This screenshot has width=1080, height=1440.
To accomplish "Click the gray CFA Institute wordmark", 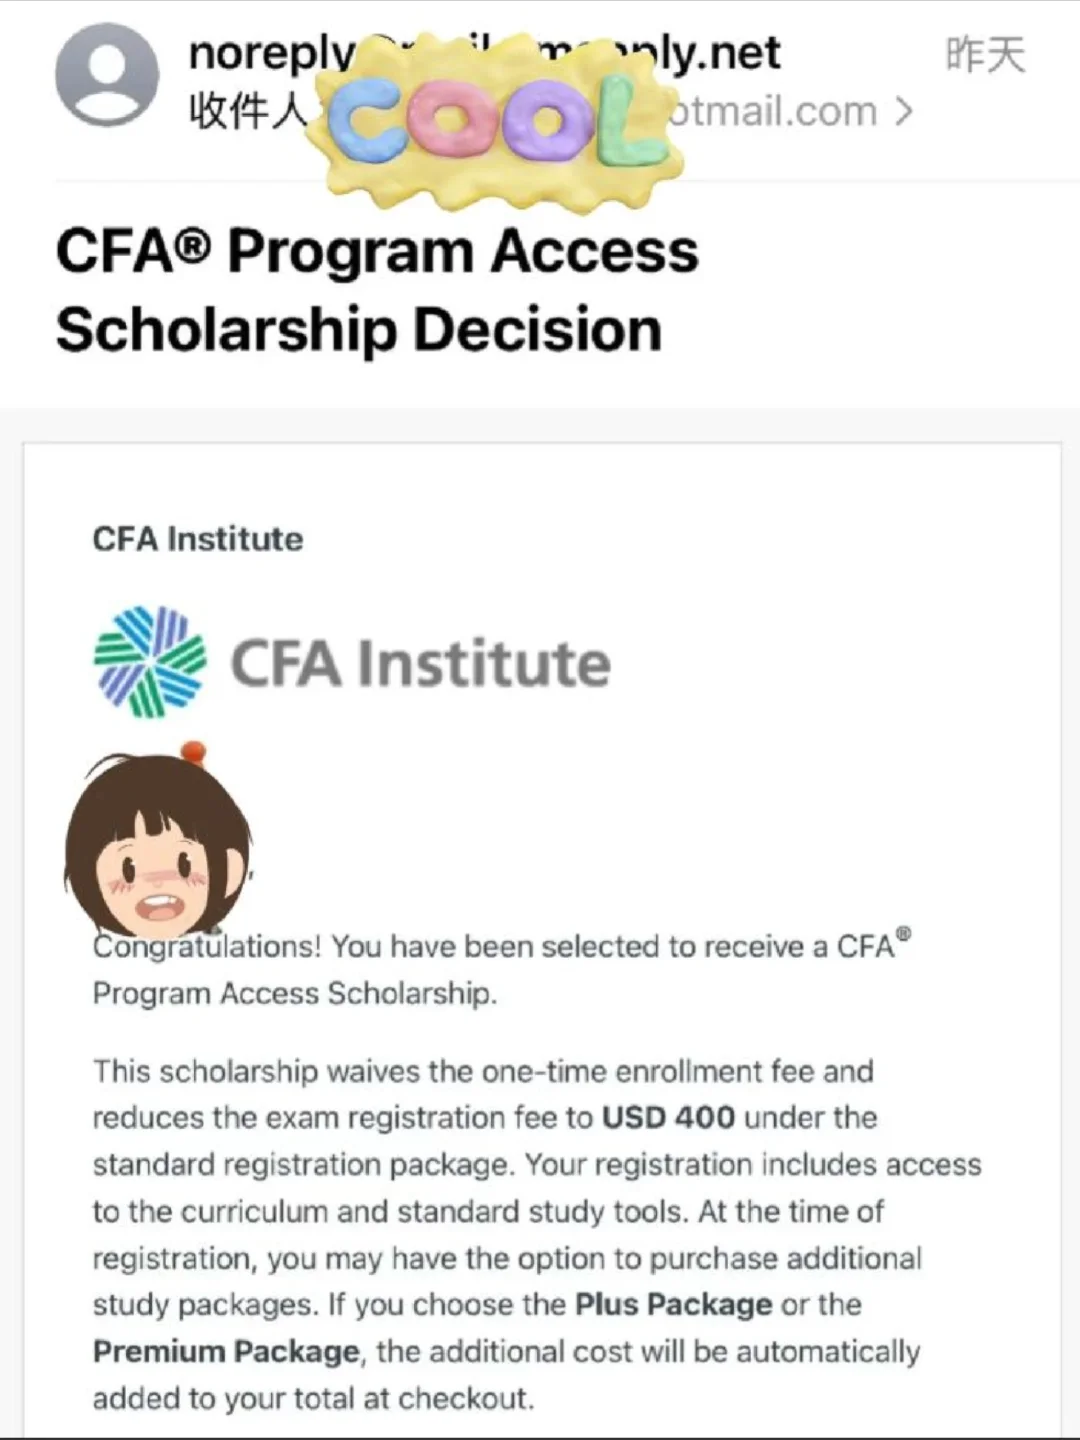I will pos(420,664).
